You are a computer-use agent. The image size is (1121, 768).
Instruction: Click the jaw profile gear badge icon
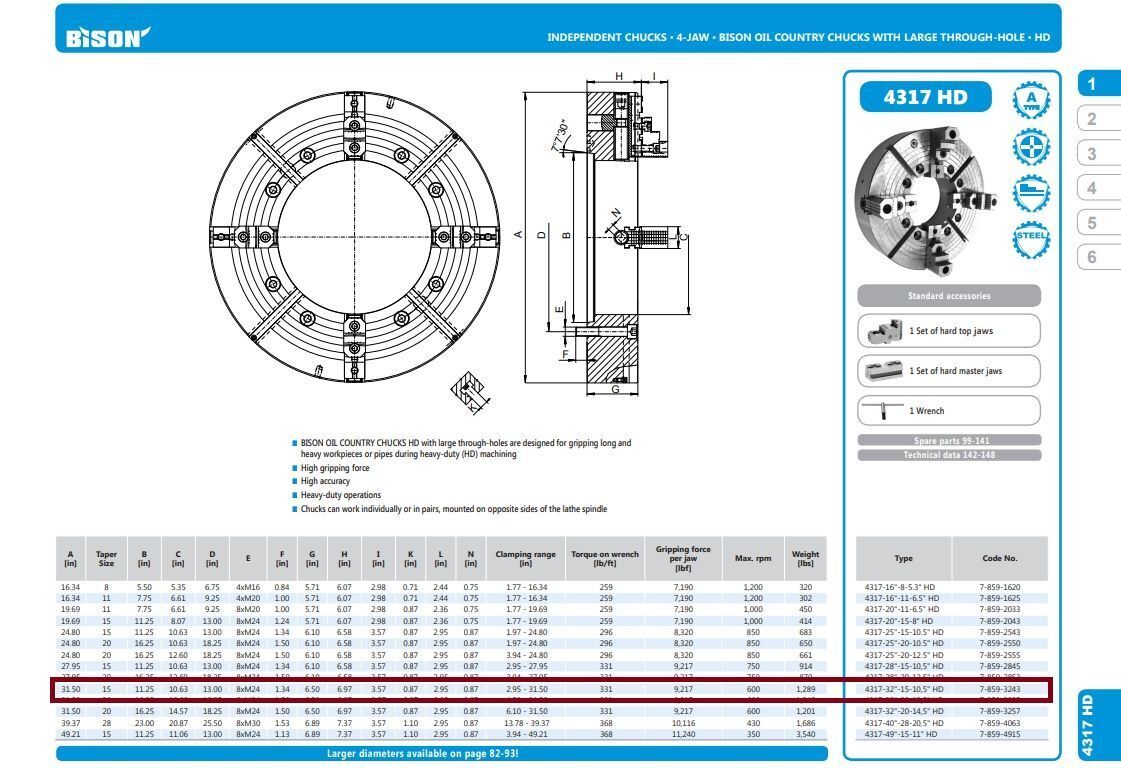point(1031,193)
